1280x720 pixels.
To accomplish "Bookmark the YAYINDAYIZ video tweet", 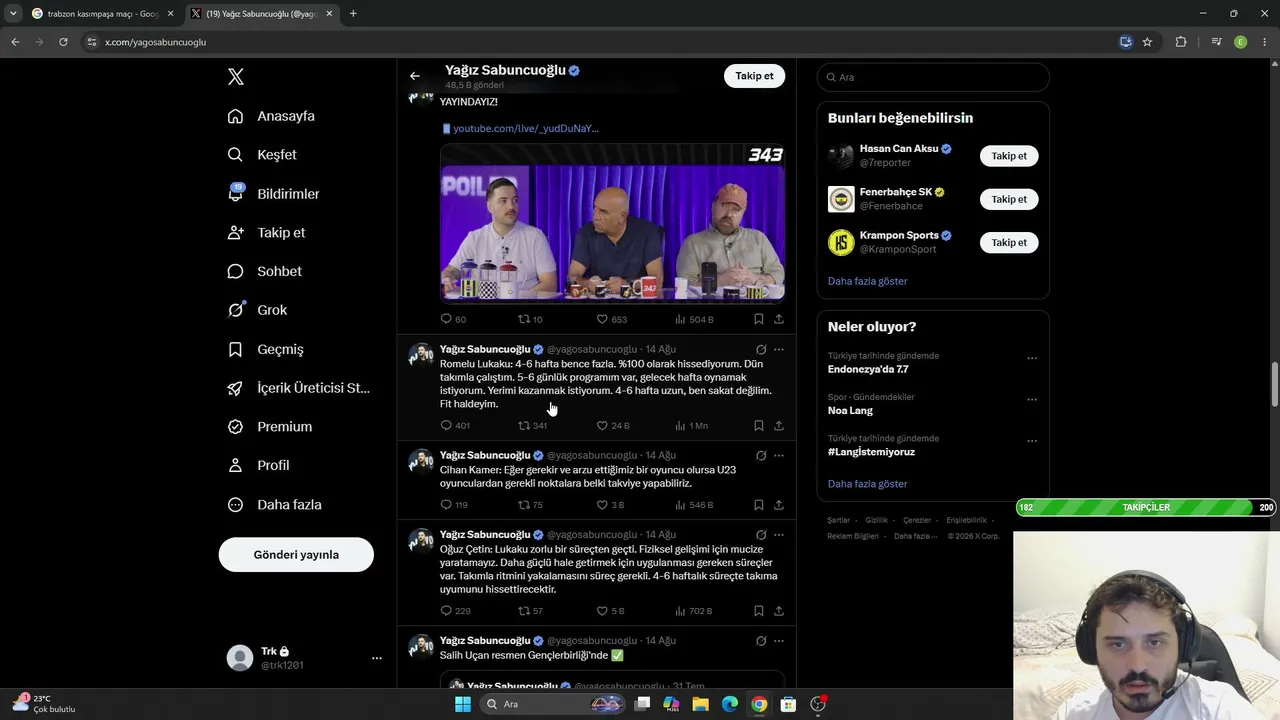I will tap(759, 319).
